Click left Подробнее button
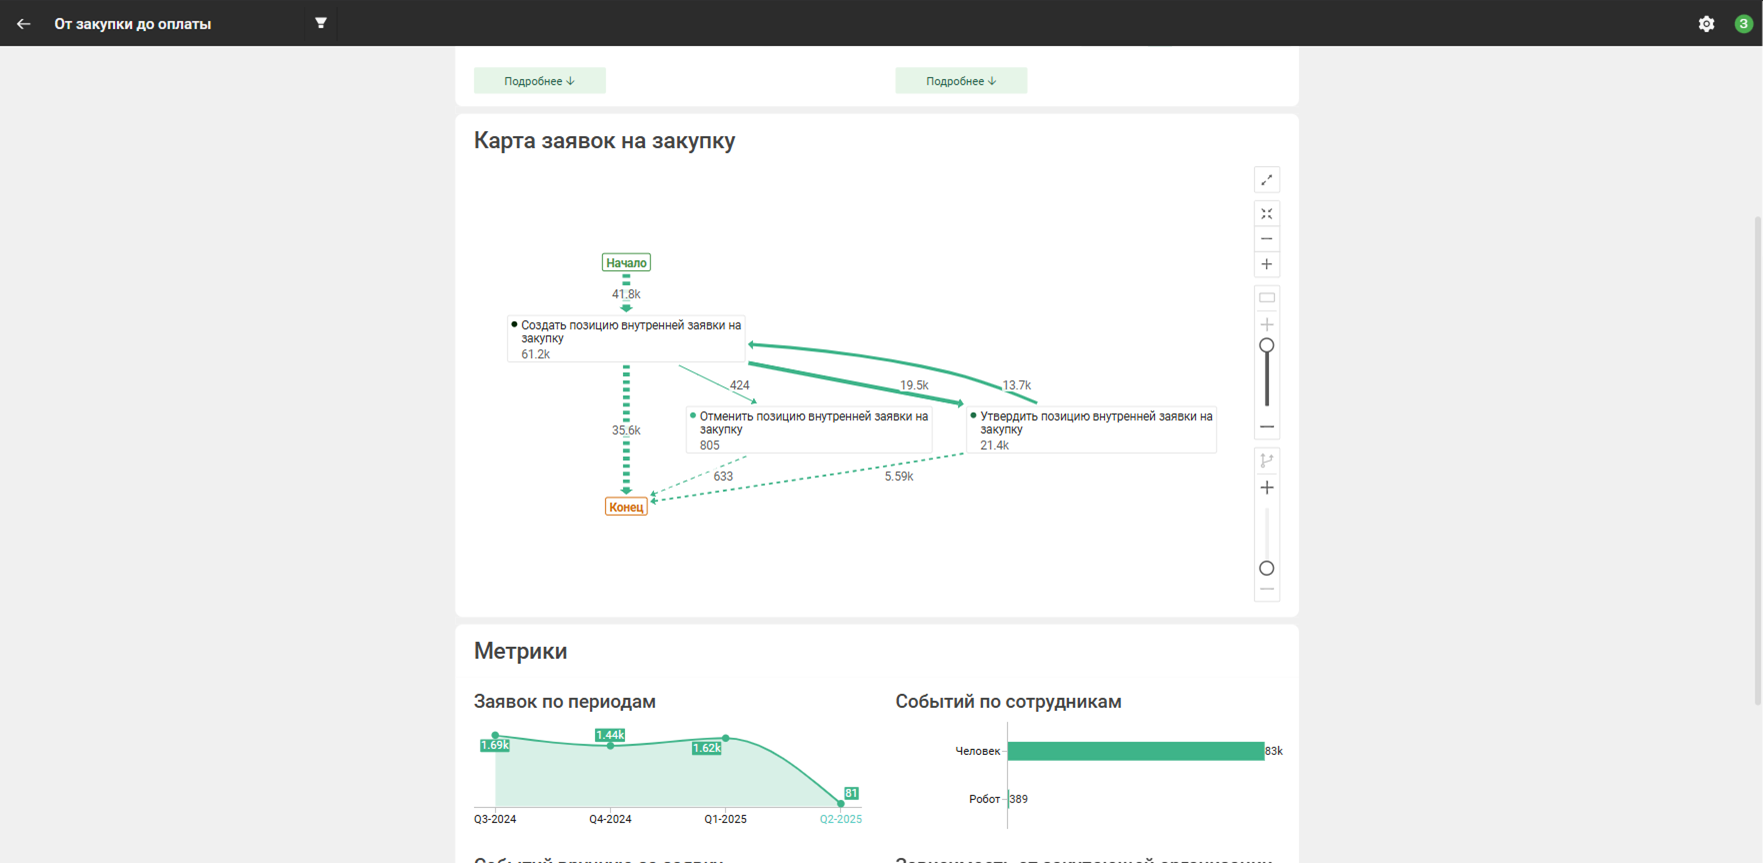Viewport: 1763px width, 863px height. pos(540,81)
